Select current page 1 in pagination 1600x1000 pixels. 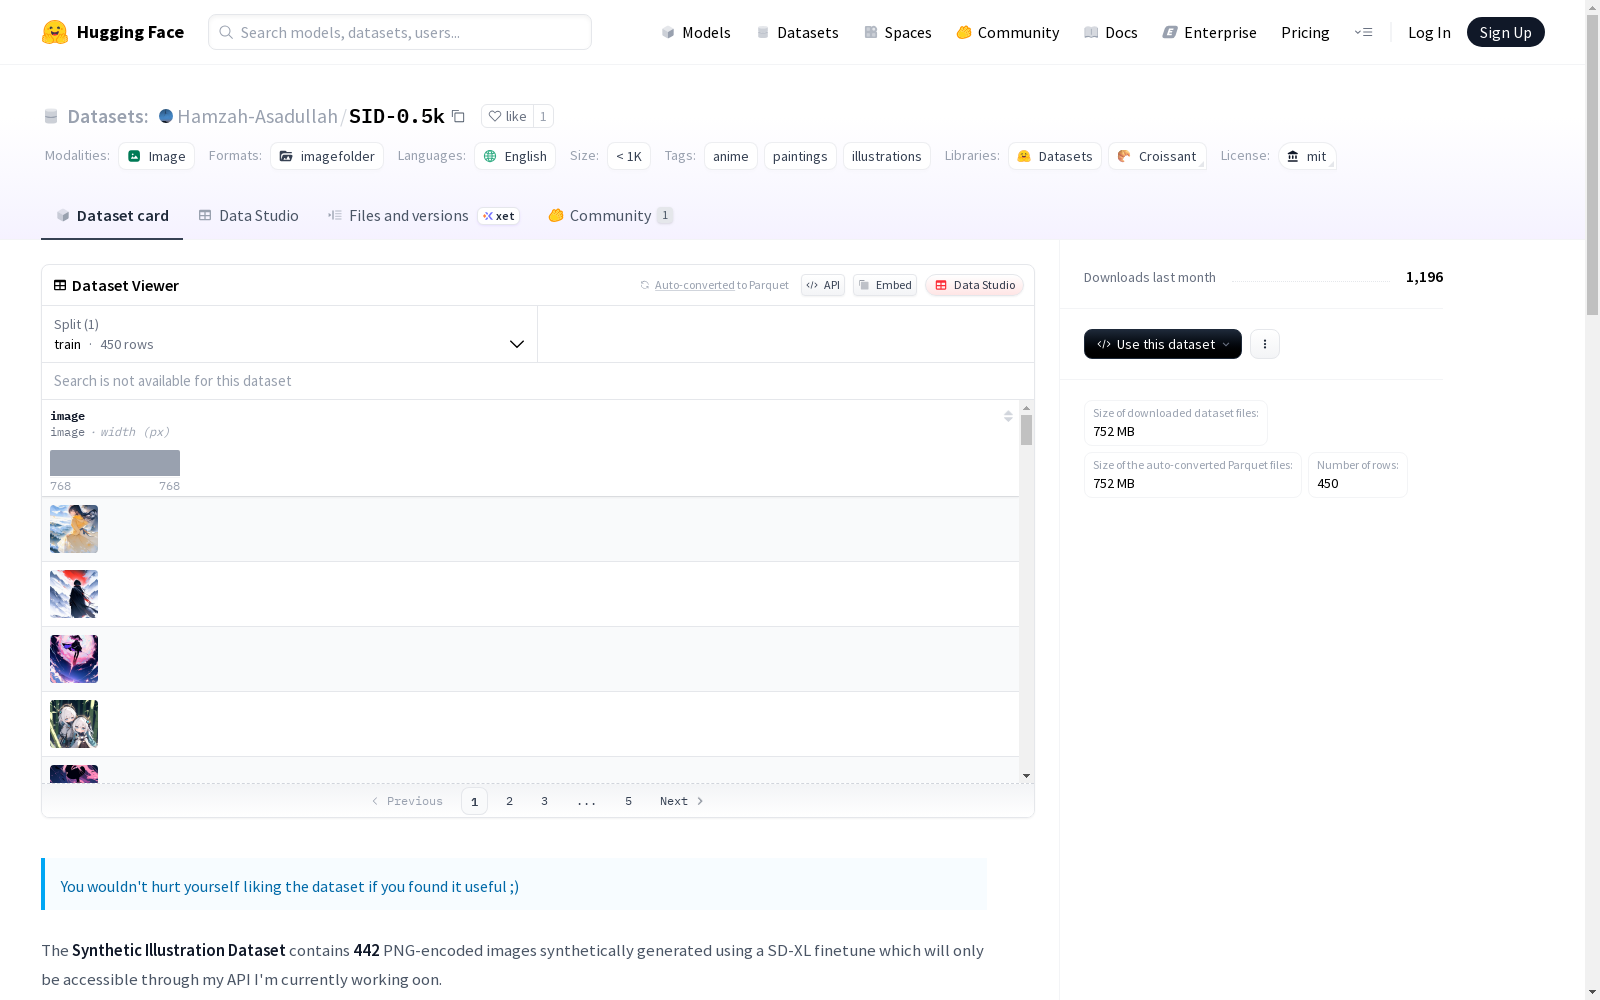[x=475, y=801]
